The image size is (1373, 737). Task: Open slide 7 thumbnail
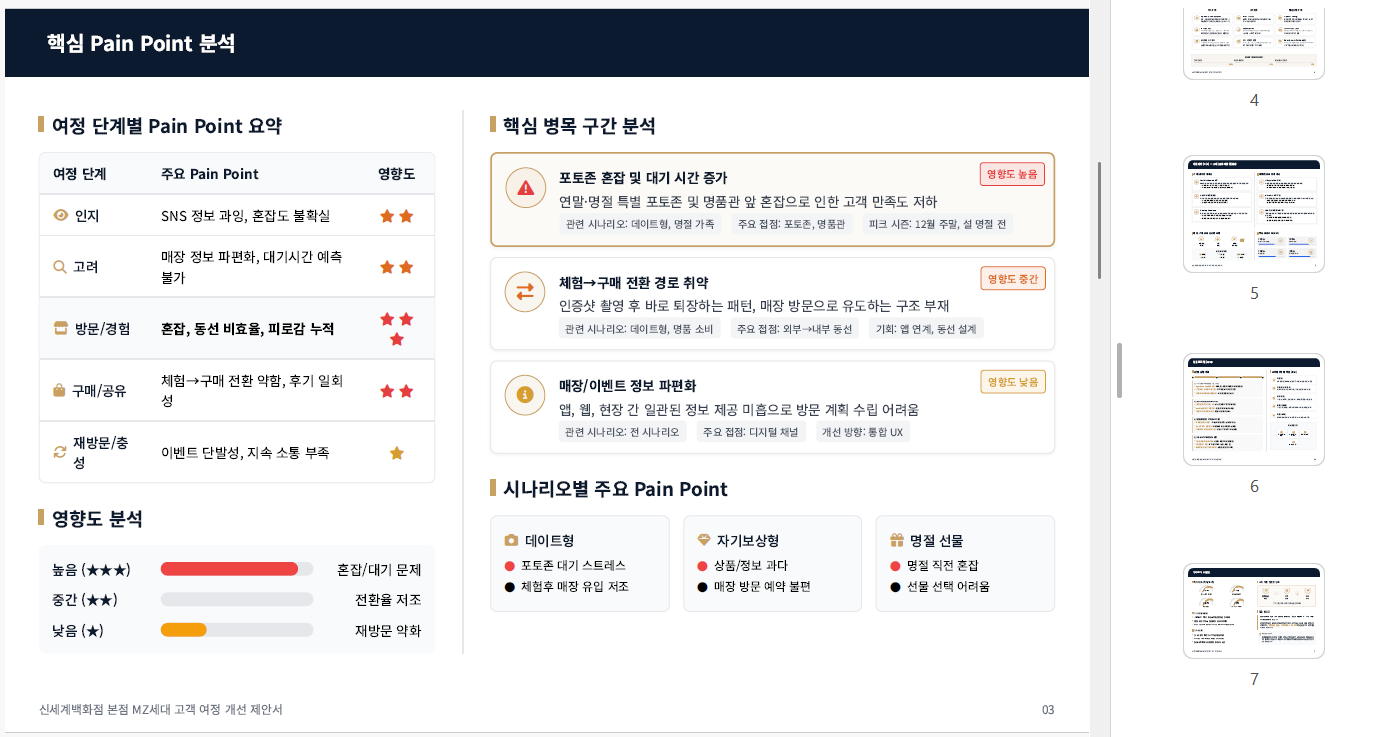(1253, 611)
